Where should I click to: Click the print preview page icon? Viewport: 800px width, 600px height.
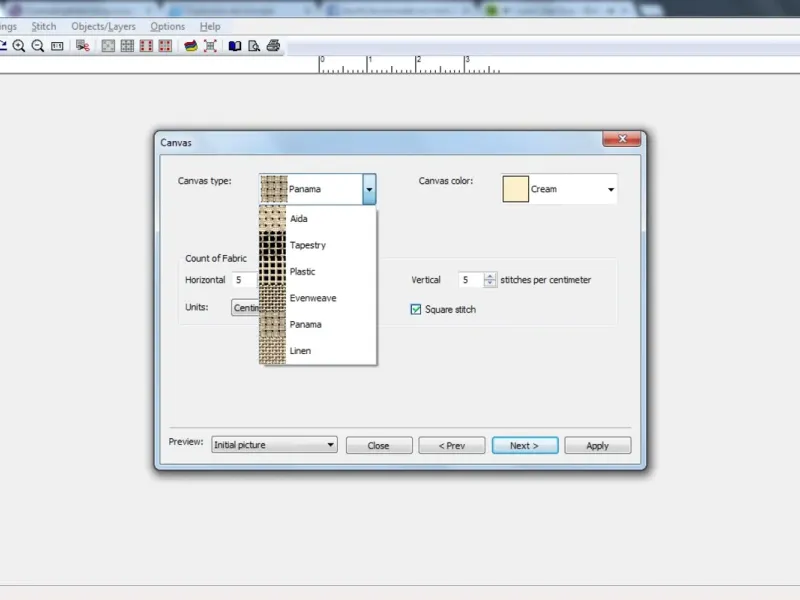(x=254, y=46)
